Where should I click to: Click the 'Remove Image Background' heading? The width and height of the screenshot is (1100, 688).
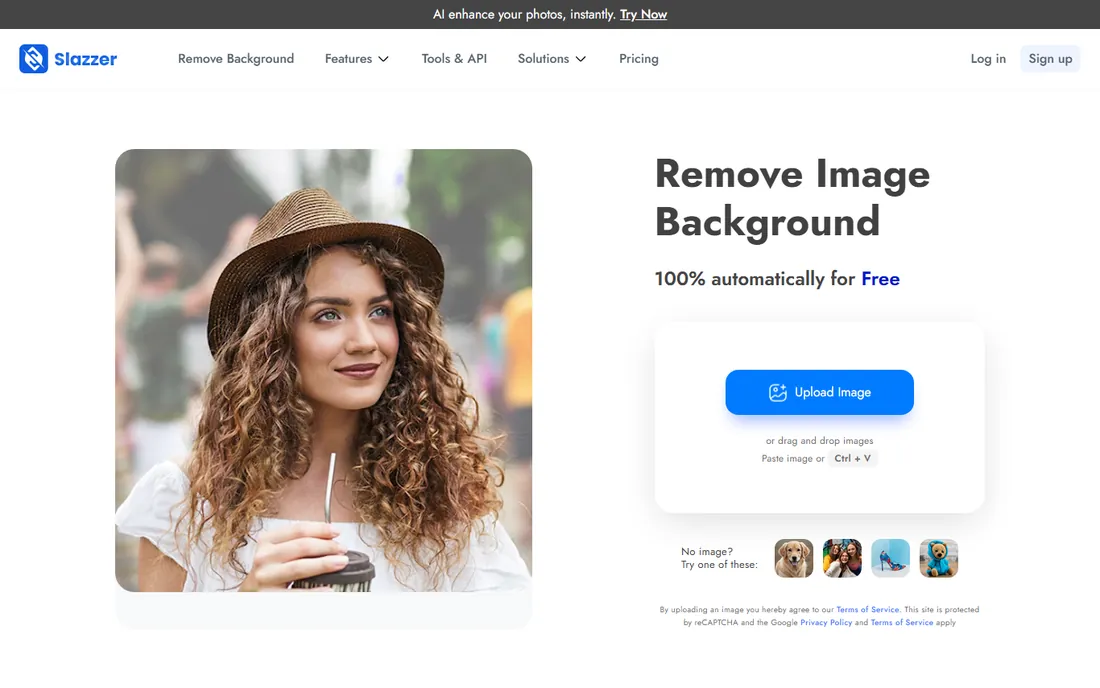click(792, 198)
